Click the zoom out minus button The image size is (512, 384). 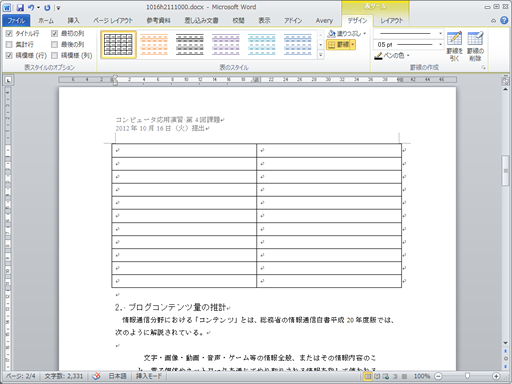click(x=438, y=376)
